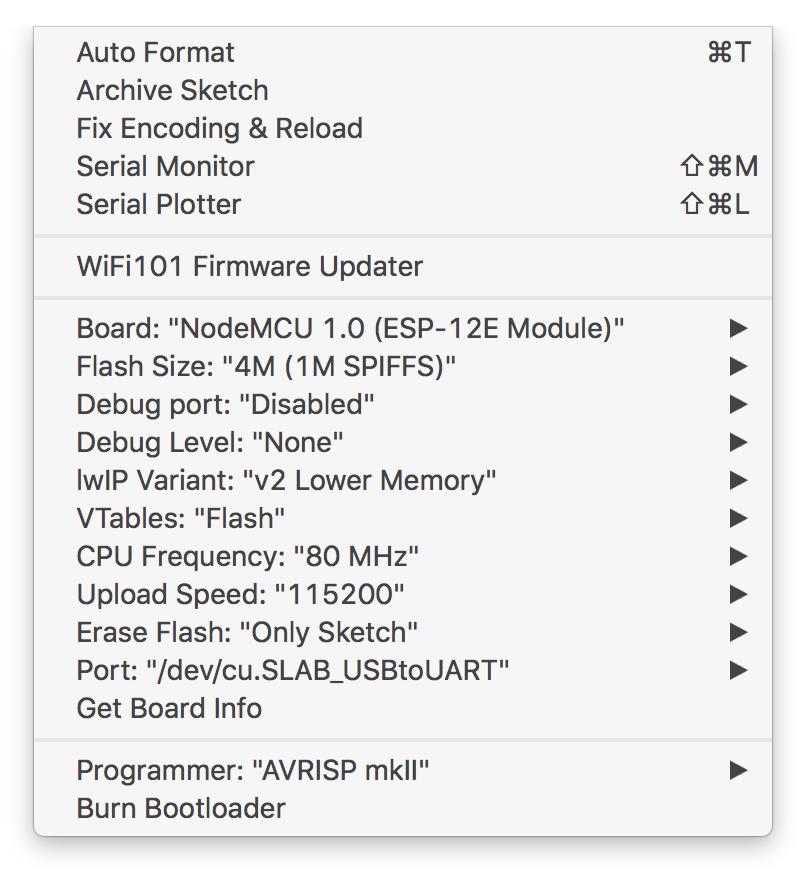The image size is (806, 878).
Task: Open VTables Flash submenu
Action: (x=181, y=518)
